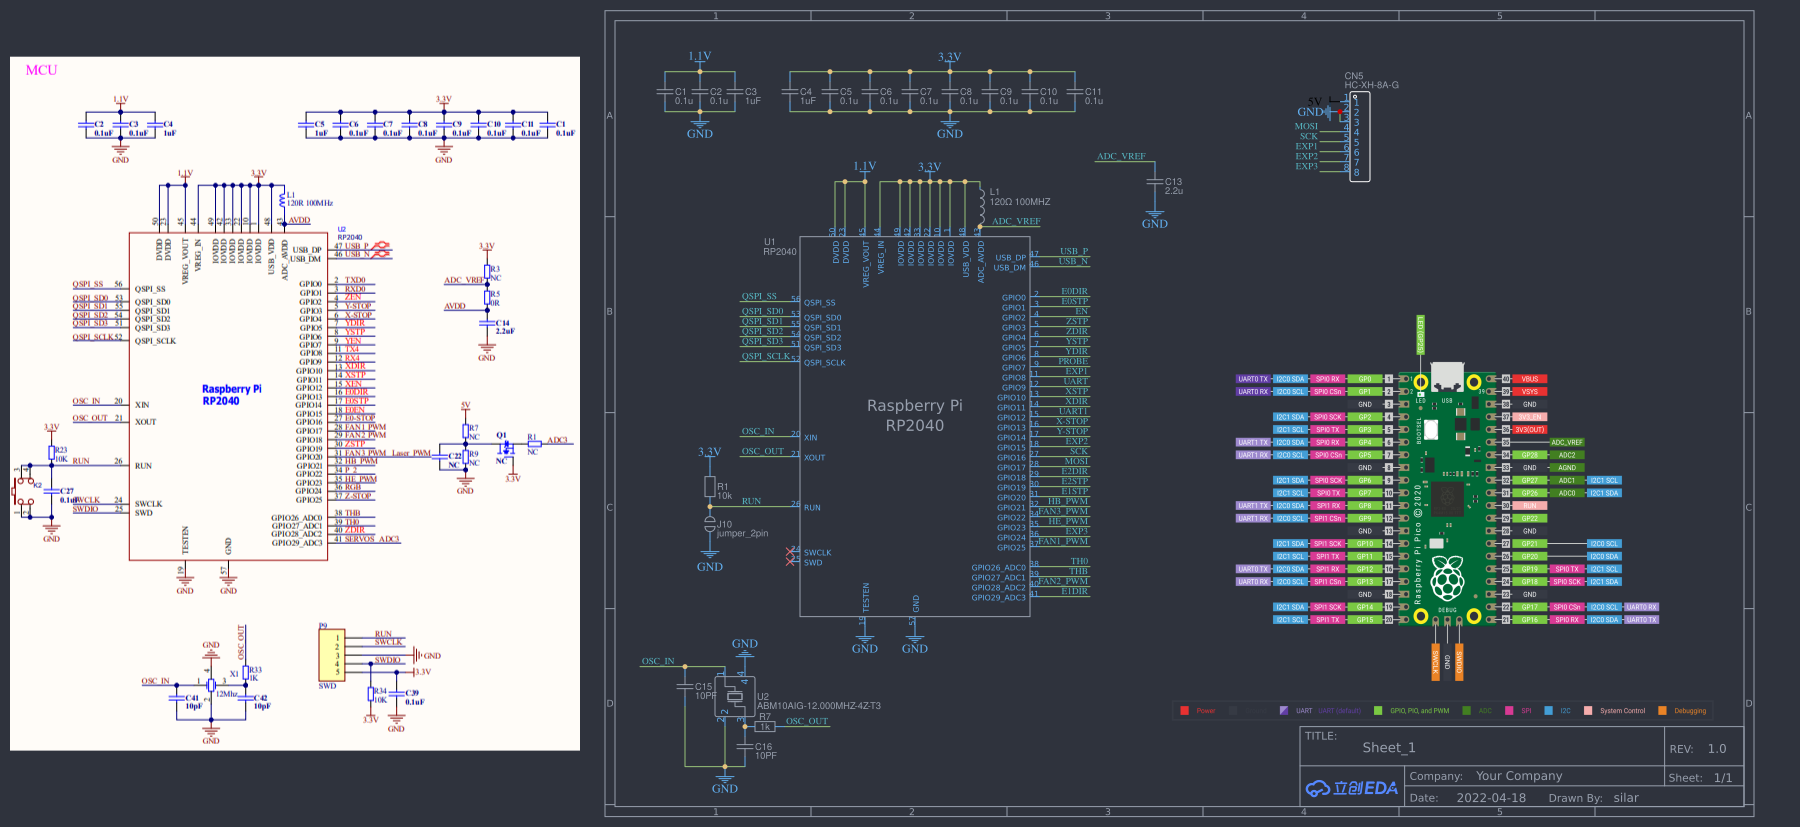Click the orange Debugging legend swatch

point(1662,711)
